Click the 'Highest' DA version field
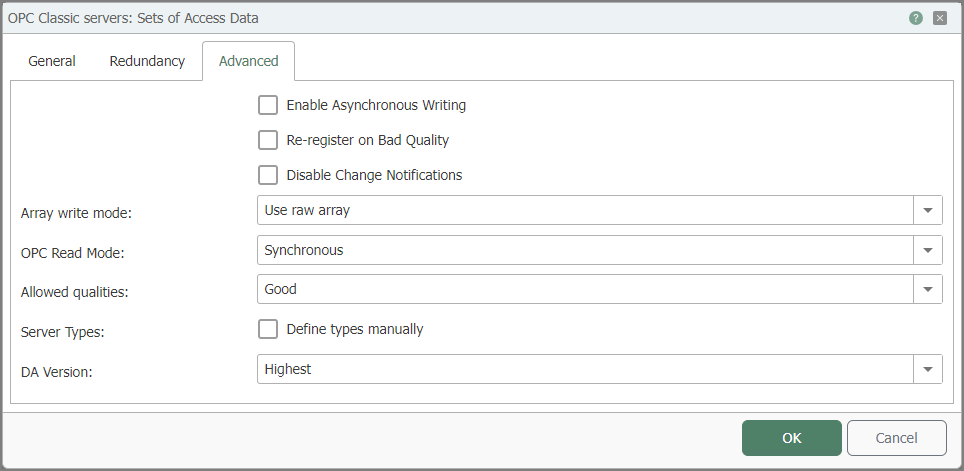The image size is (964, 471). tap(585, 369)
